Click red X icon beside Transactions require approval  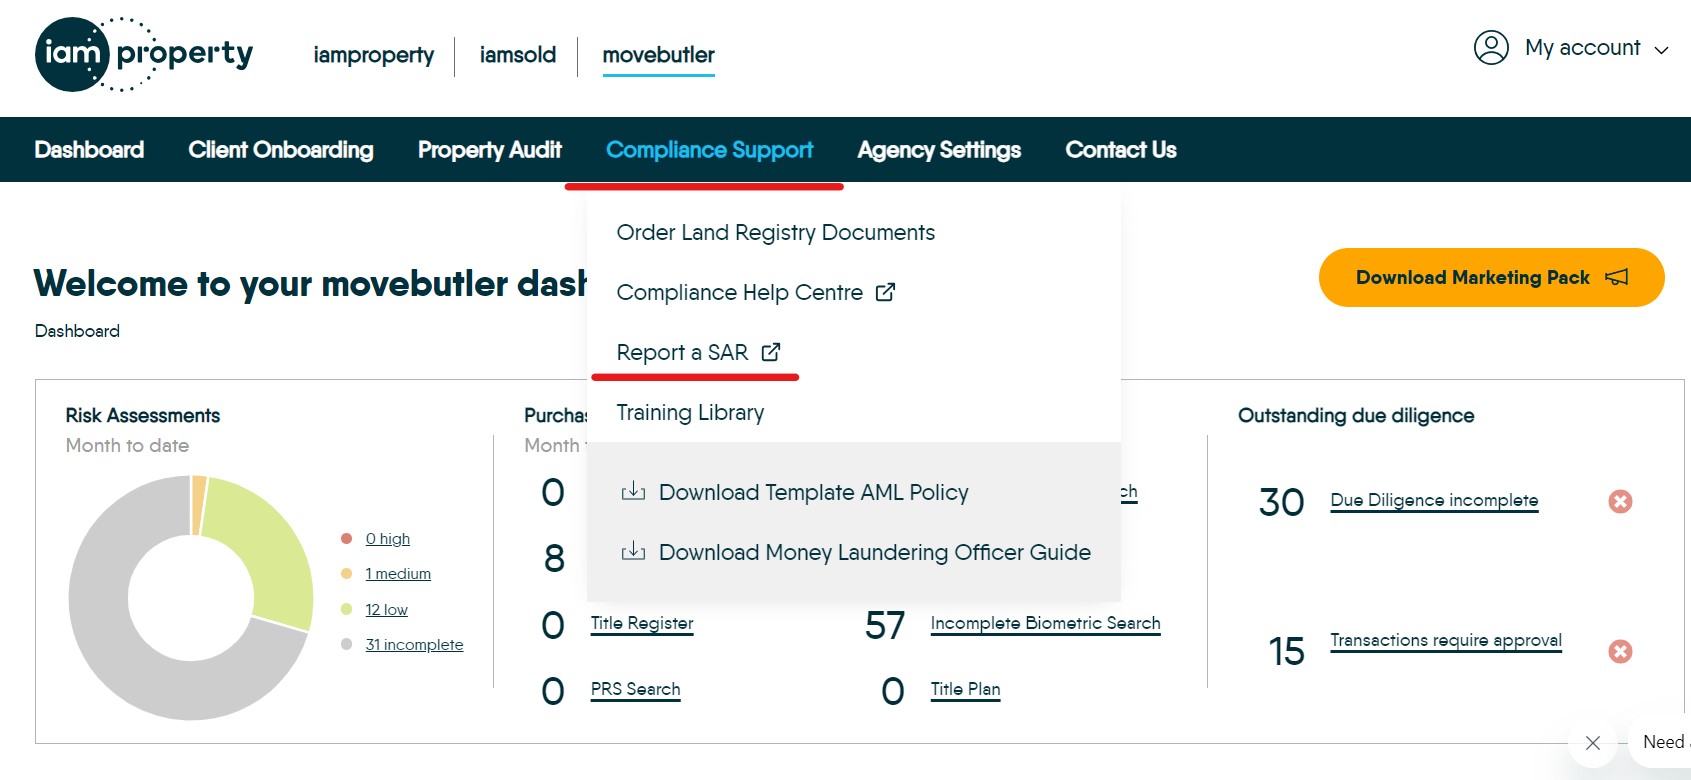1620,652
